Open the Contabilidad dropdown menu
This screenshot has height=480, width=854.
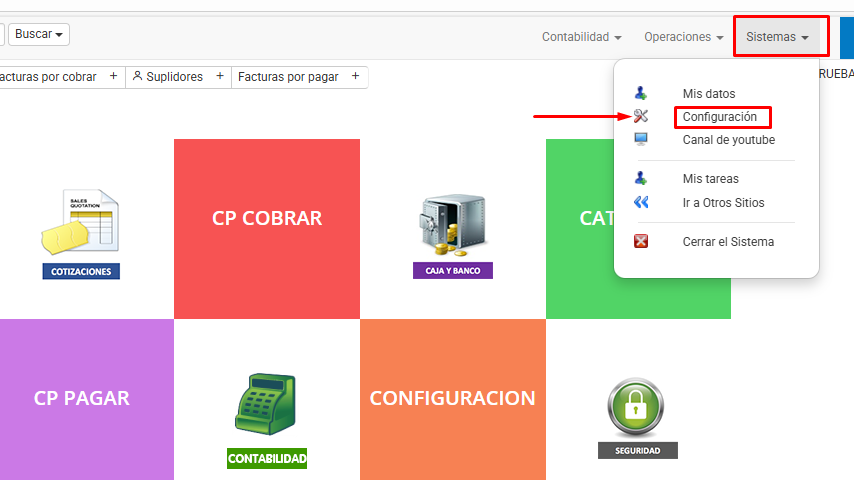pyautogui.click(x=581, y=37)
